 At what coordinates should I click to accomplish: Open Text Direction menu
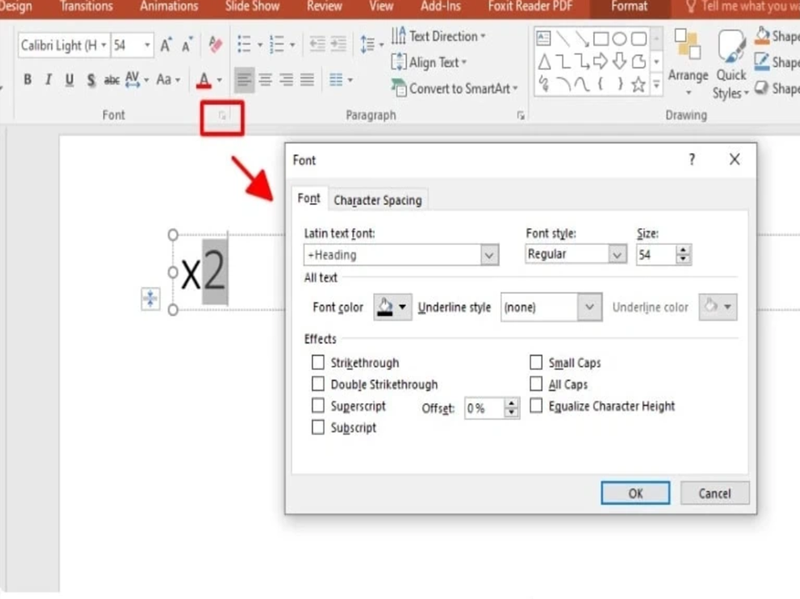click(439, 36)
